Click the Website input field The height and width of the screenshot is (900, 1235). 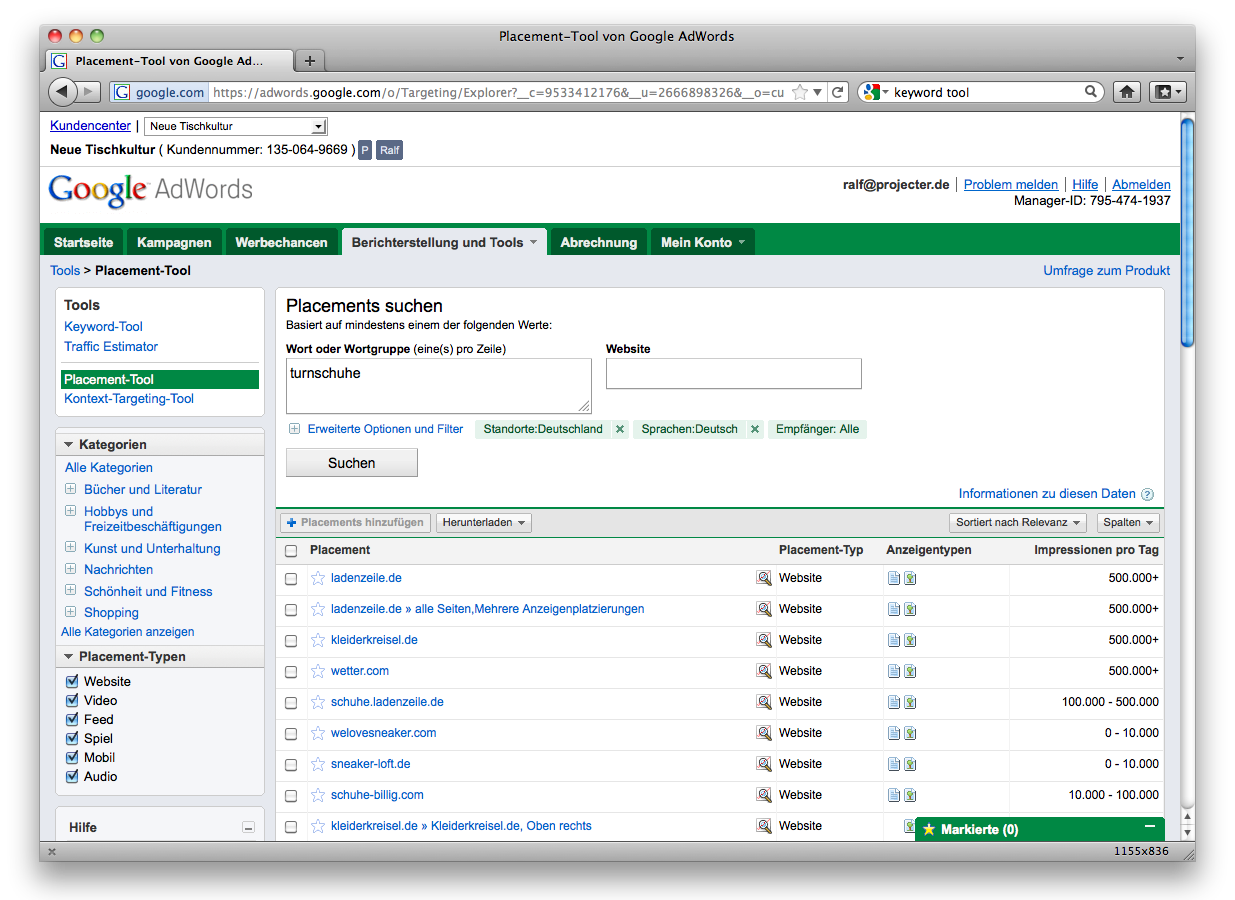[733, 374]
